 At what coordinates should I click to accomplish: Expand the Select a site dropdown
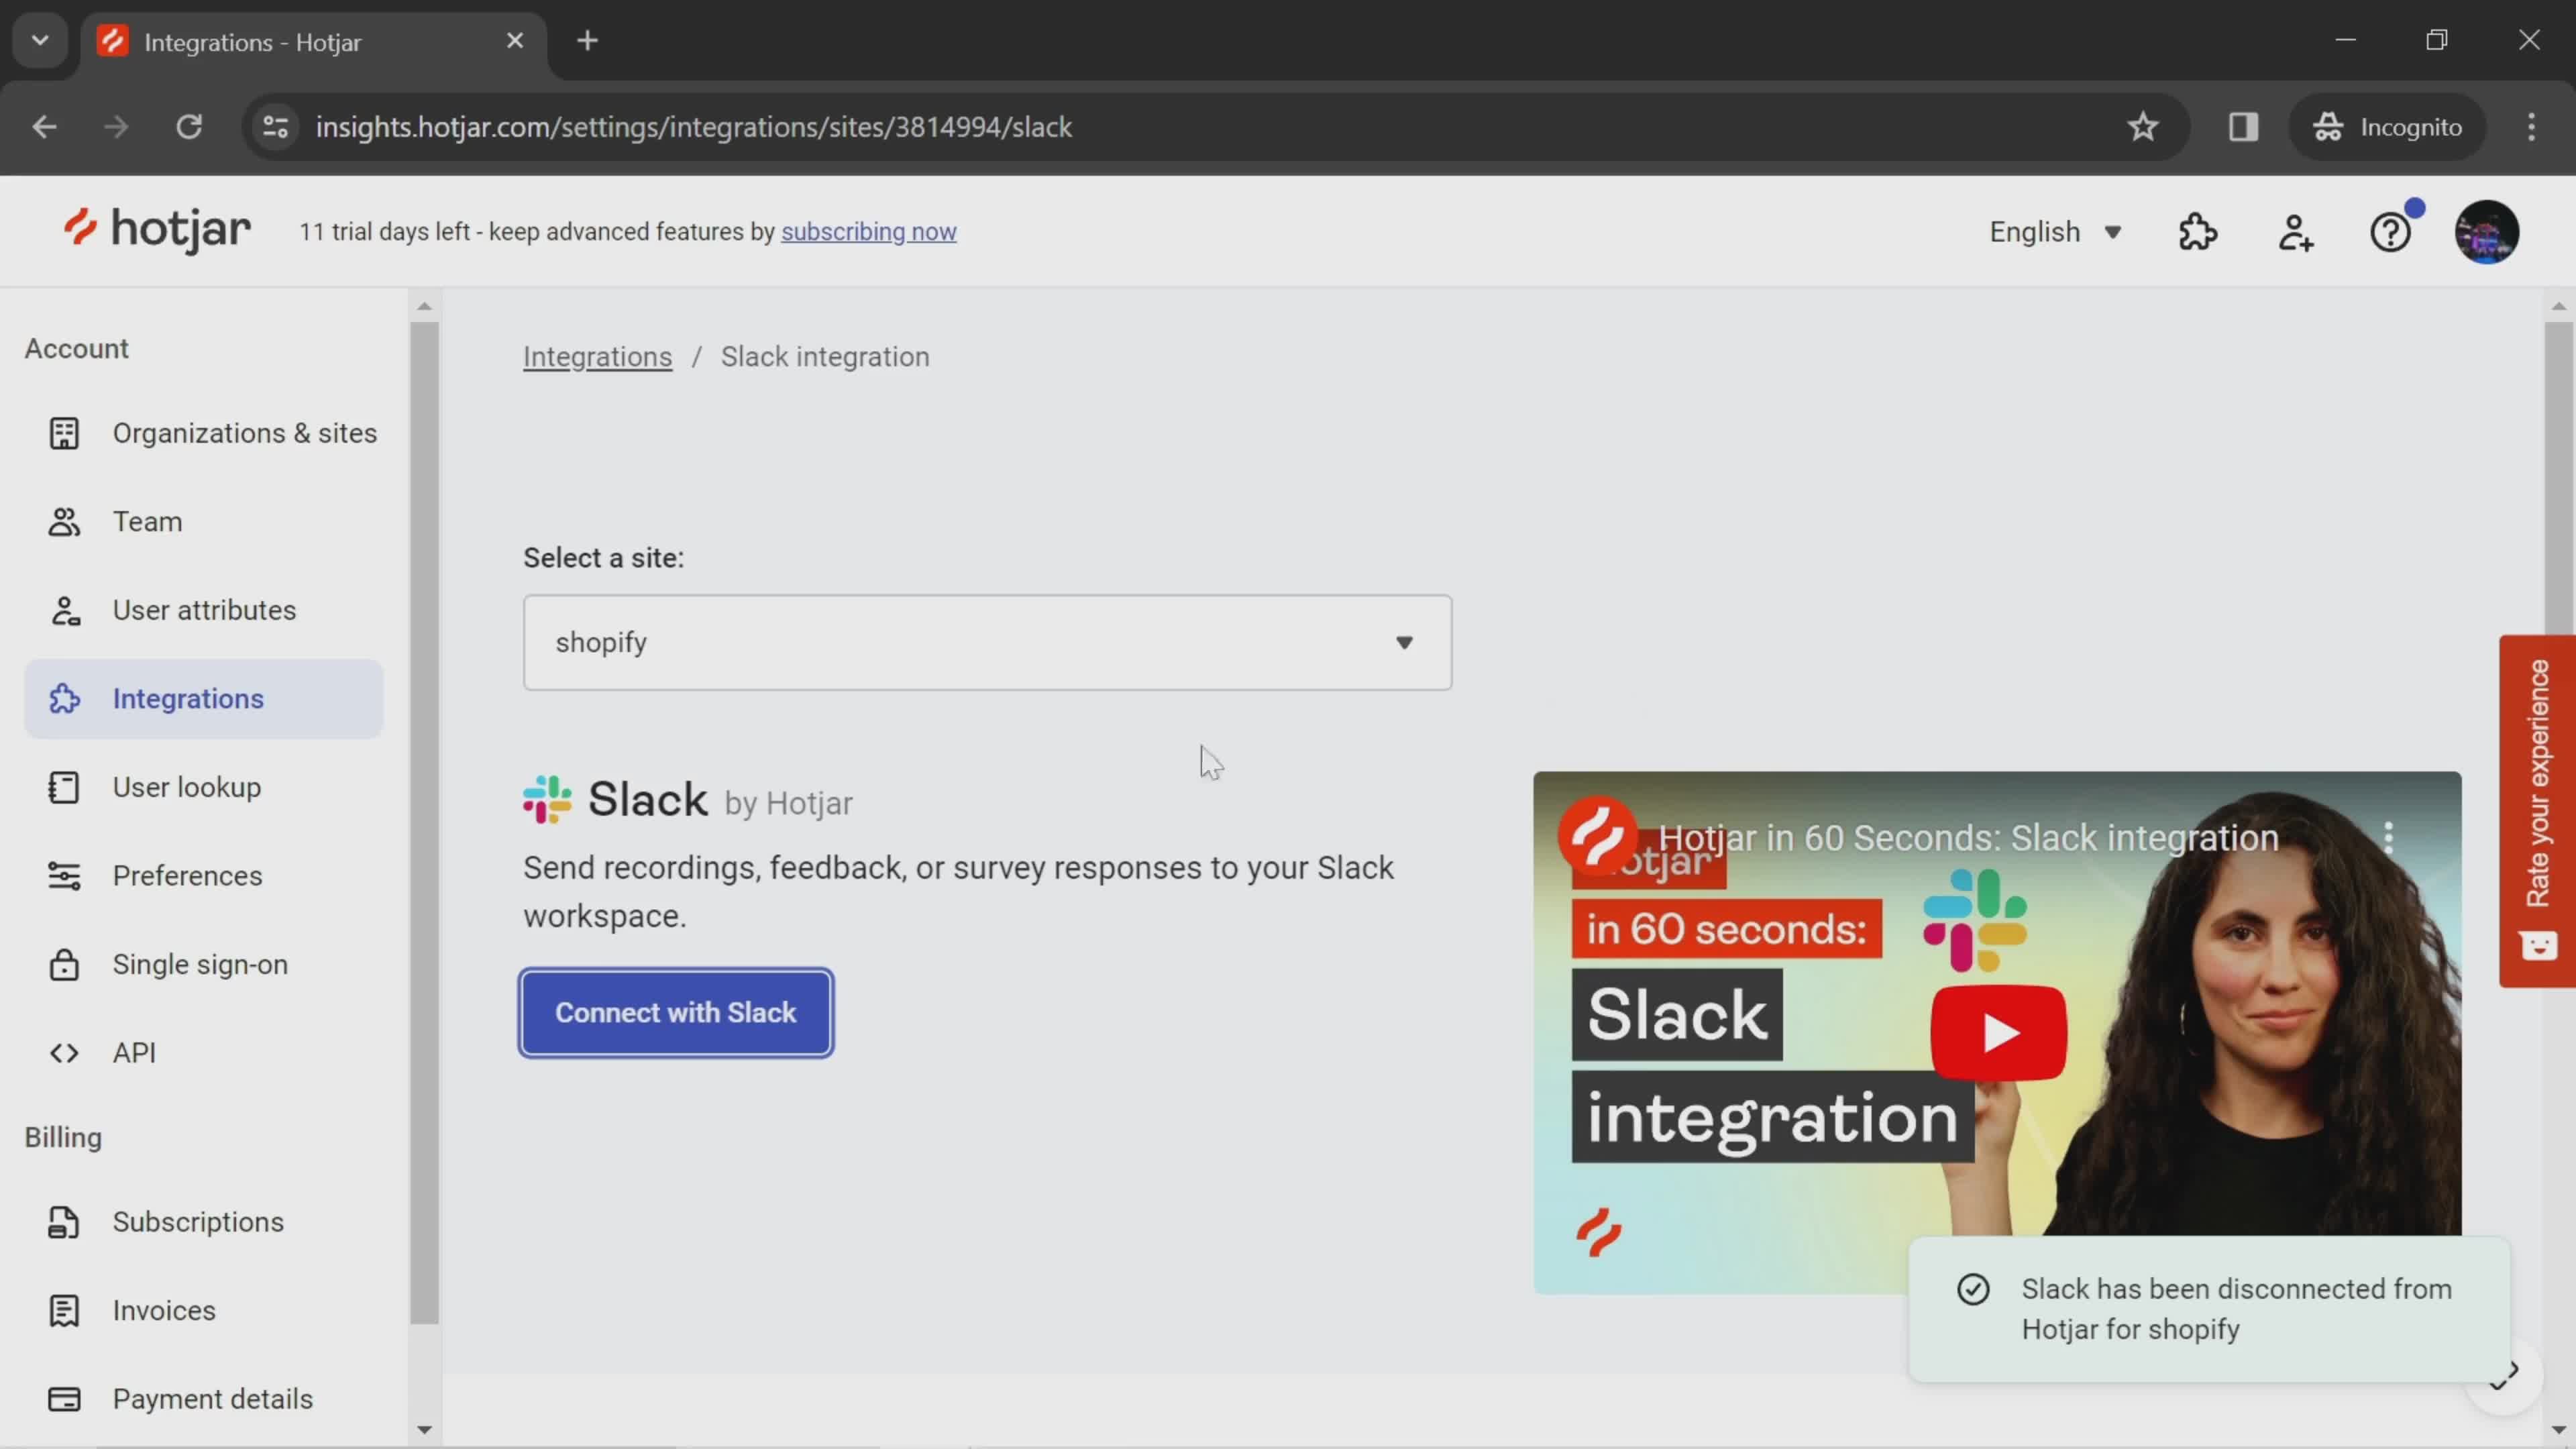point(987,642)
